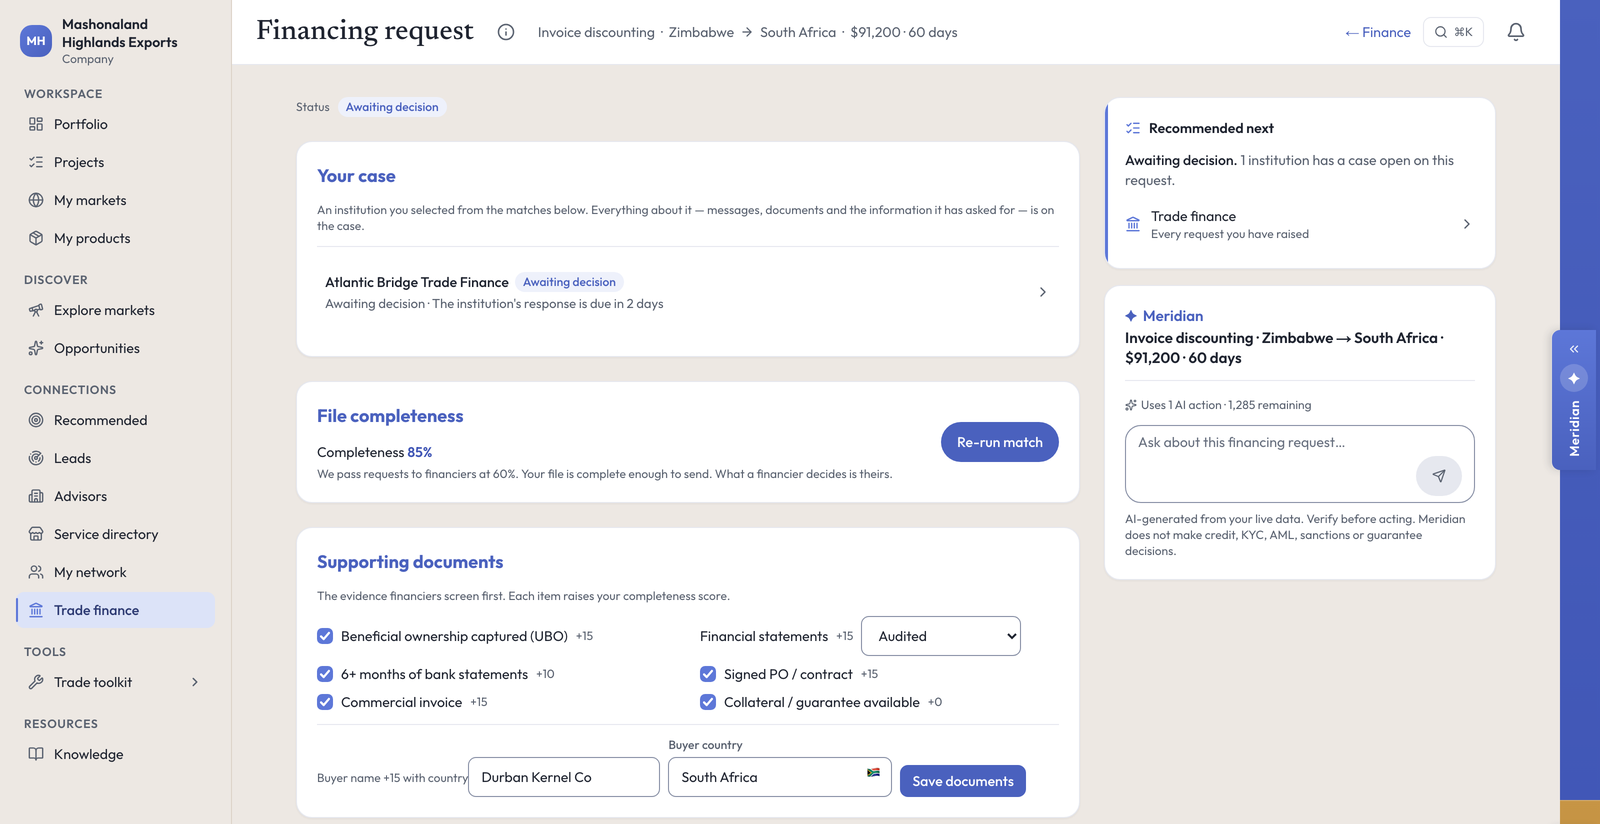Click the Portfolio grid icon in sidebar
The width and height of the screenshot is (1600, 824).
pos(36,124)
